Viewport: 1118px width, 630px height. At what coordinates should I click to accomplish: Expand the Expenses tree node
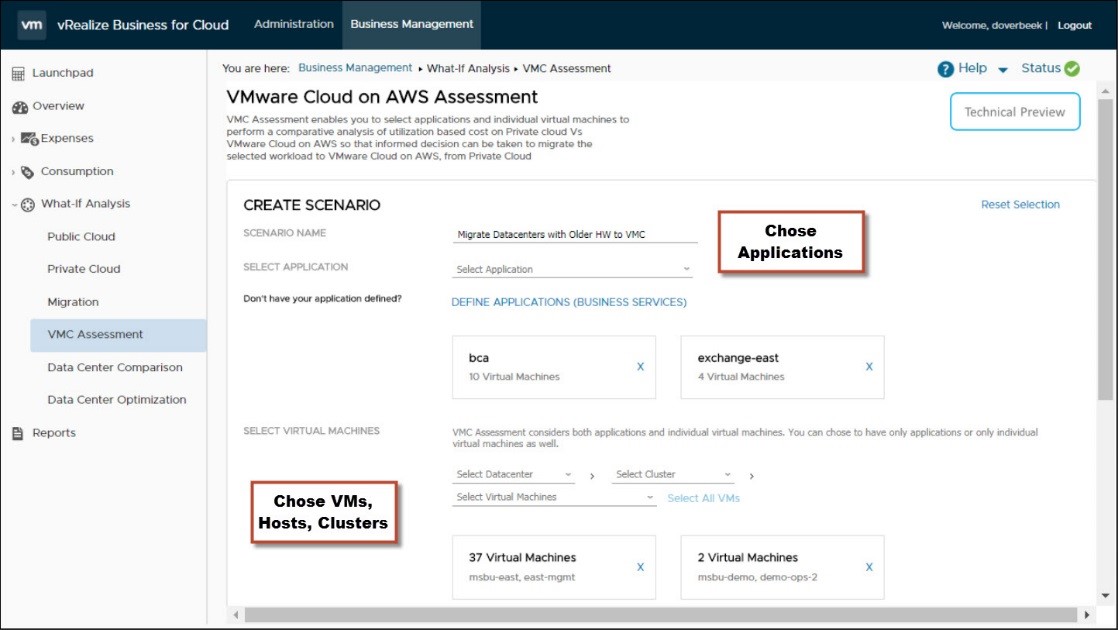tap(13, 139)
